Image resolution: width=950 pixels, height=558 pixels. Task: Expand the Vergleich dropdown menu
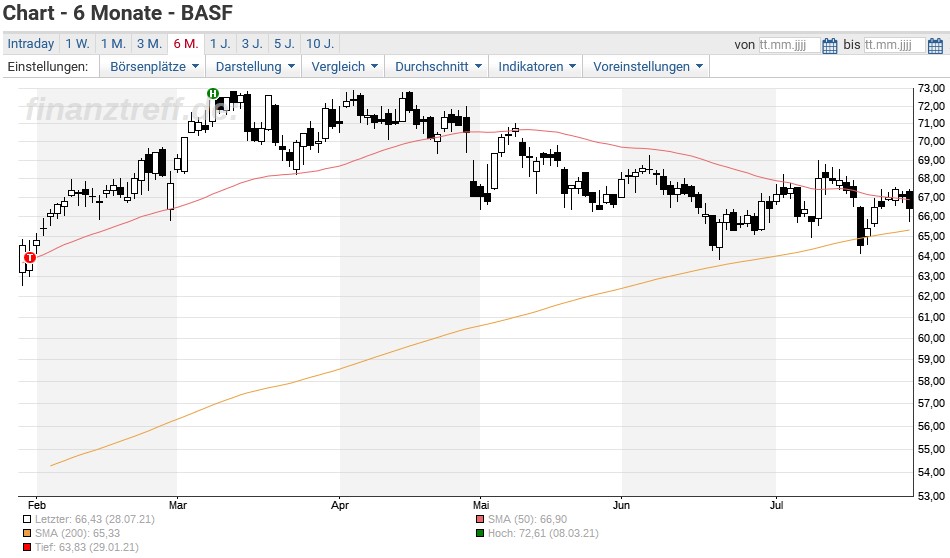[x=344, y=67]
